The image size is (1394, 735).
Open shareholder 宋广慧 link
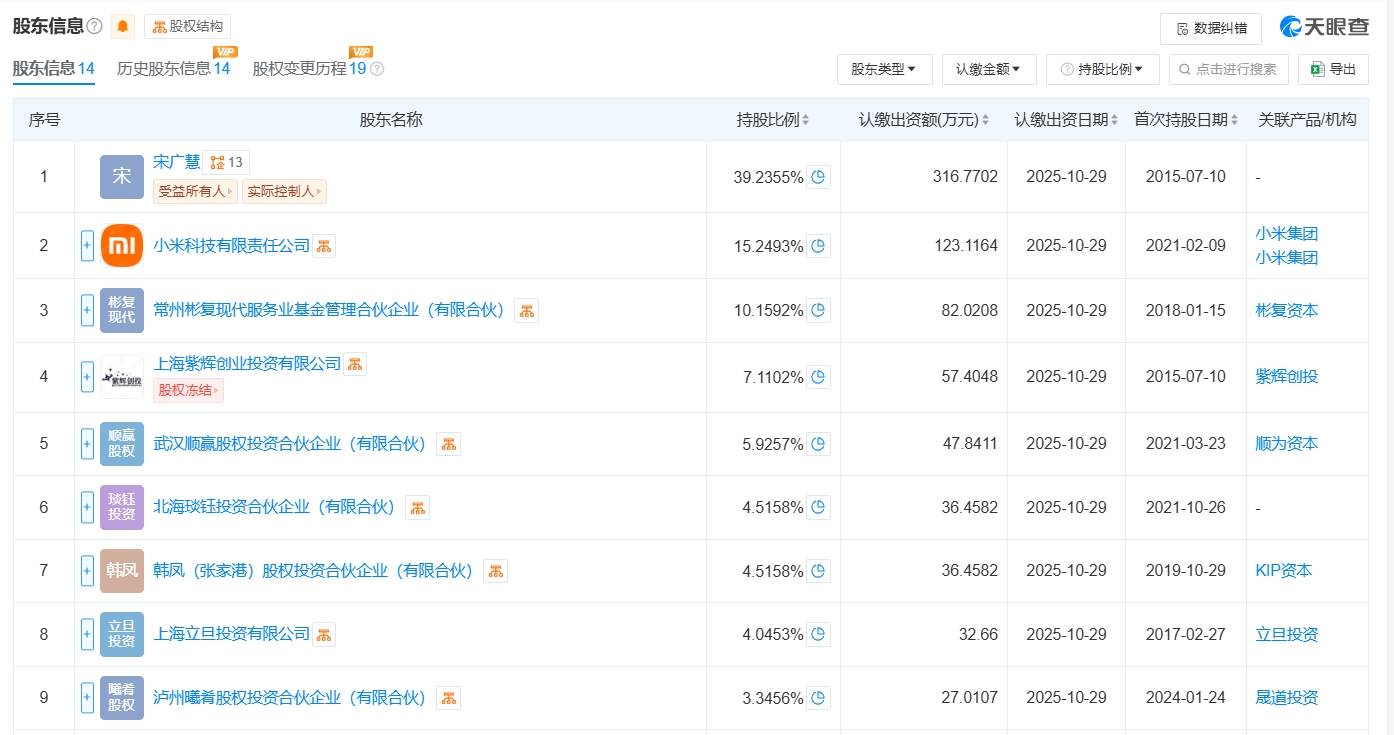(177, 162)
